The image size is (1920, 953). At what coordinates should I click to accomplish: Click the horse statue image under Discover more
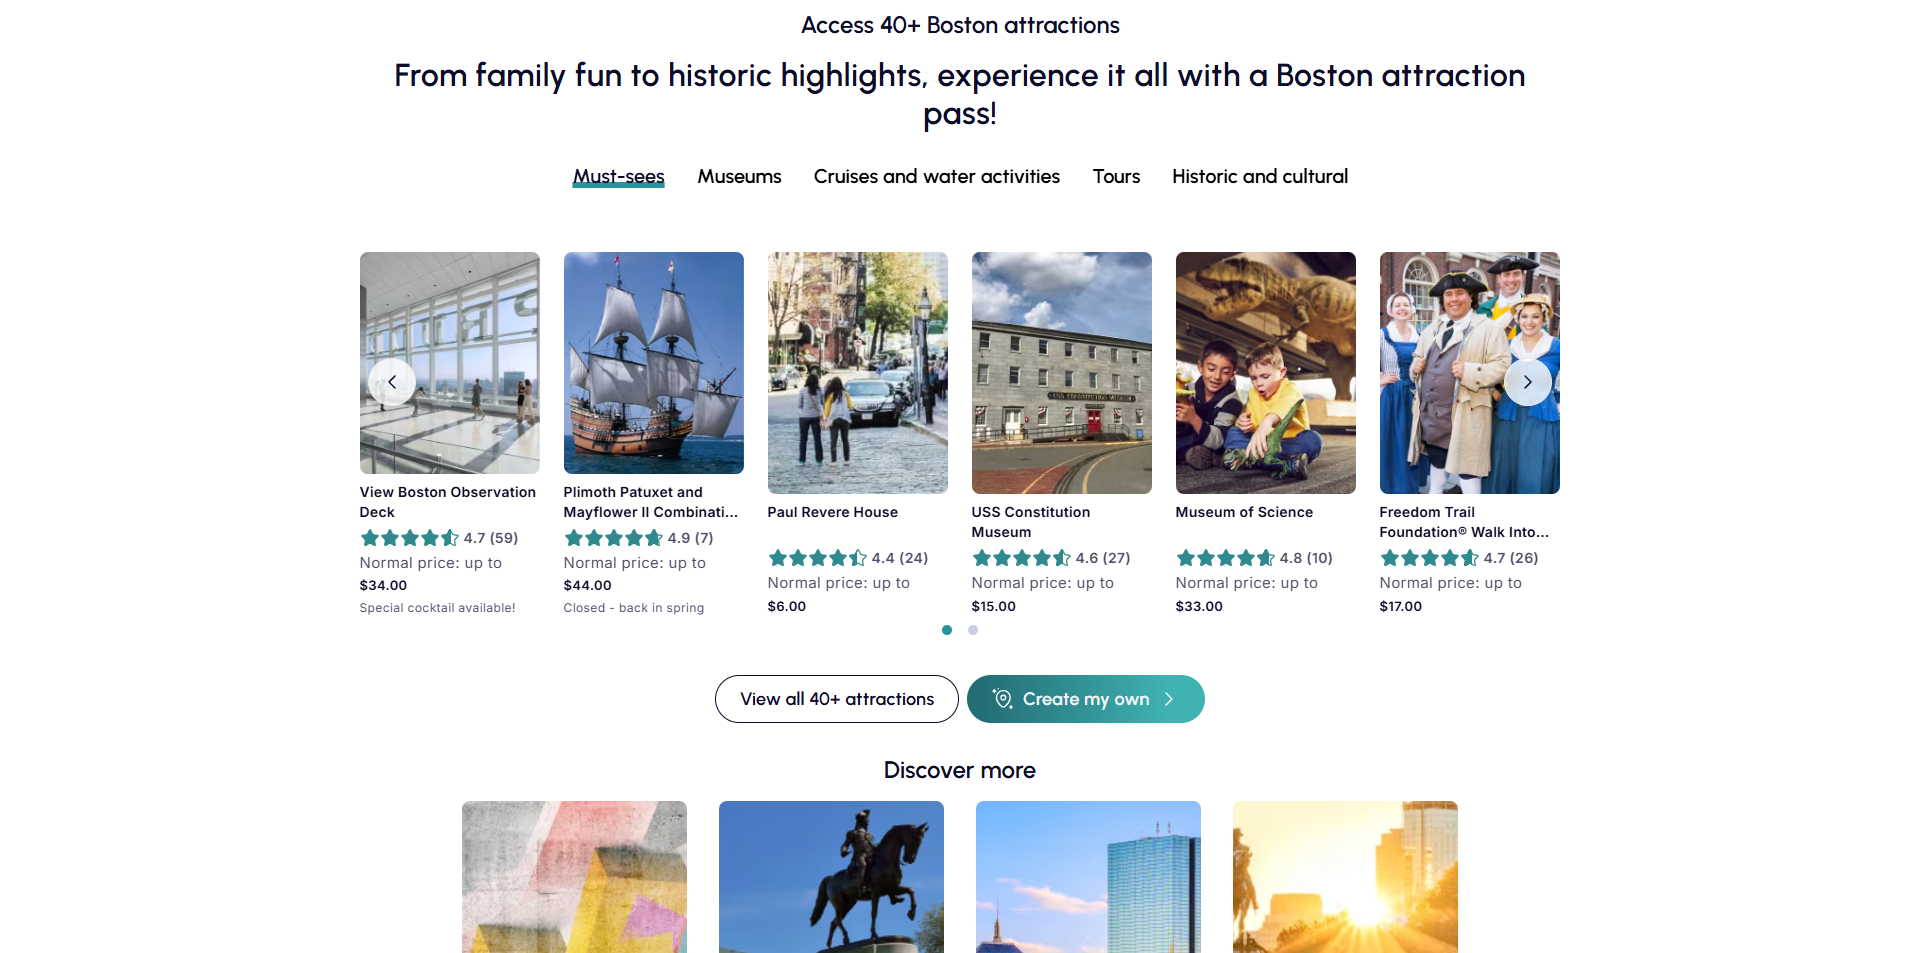pyautogui.click(x=831, y=876)
